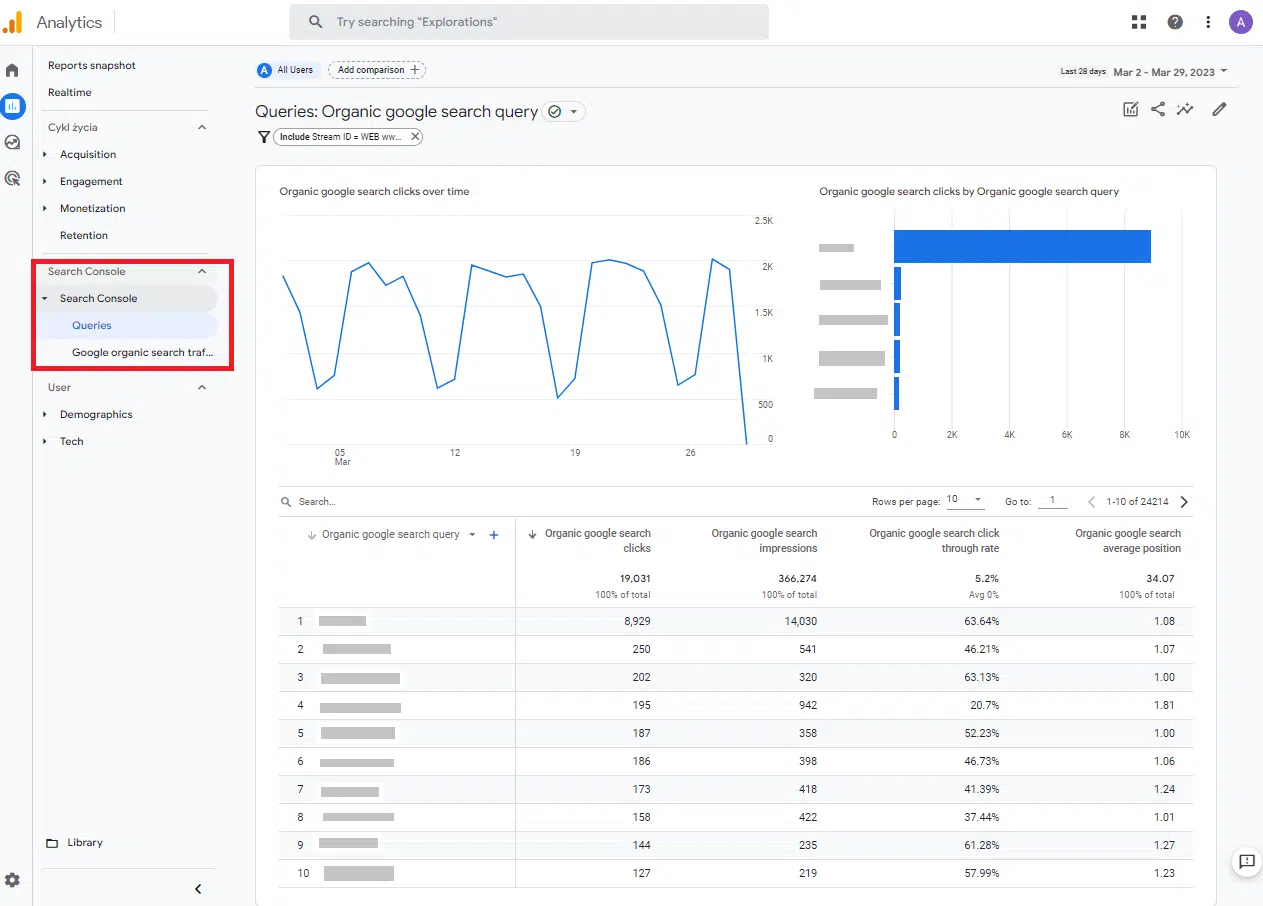Open the help question mark icon
The width and height of the screenshot is (1263, 906).
(1175, 22)
